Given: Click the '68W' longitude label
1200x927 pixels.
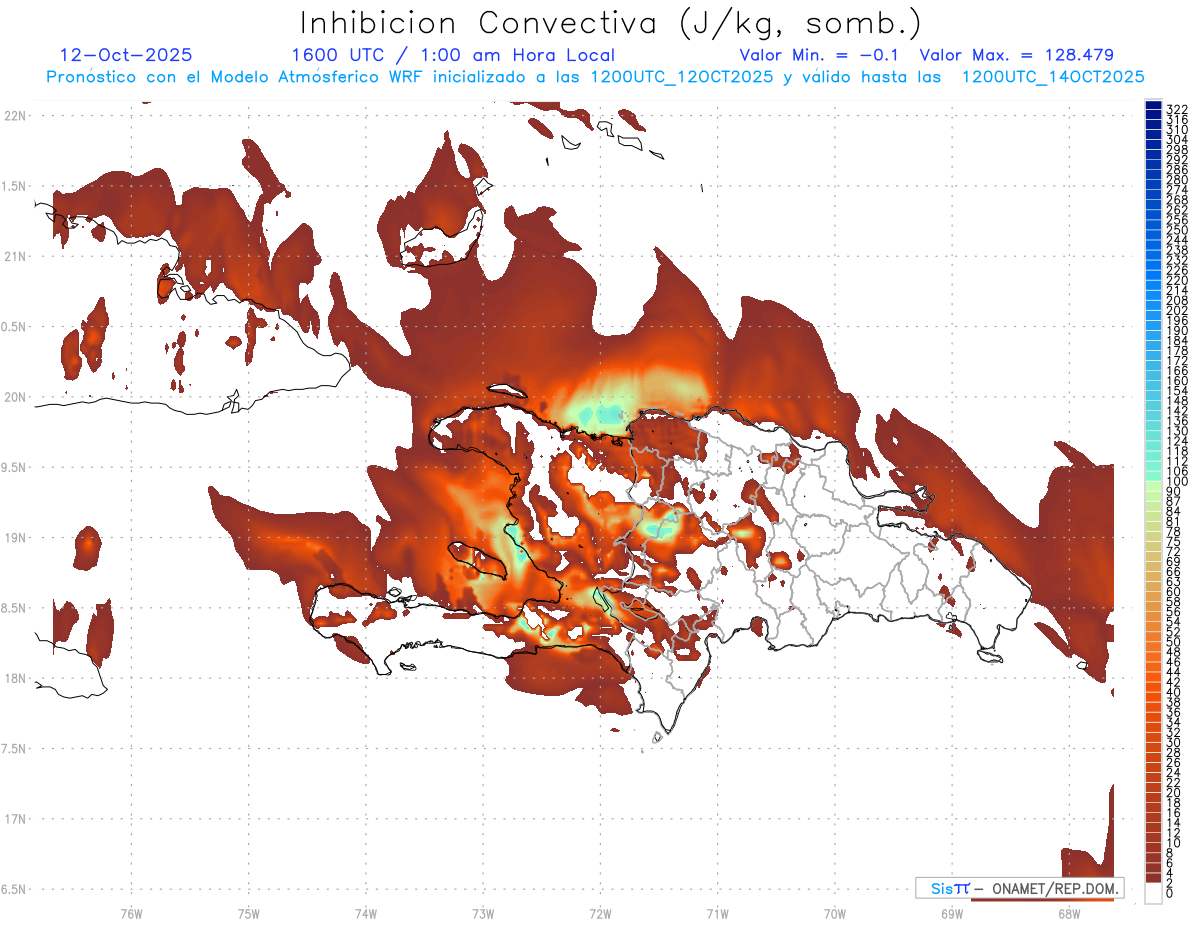Looking at the screenshot, I should pyautogui.click(x=1069, y=913).
